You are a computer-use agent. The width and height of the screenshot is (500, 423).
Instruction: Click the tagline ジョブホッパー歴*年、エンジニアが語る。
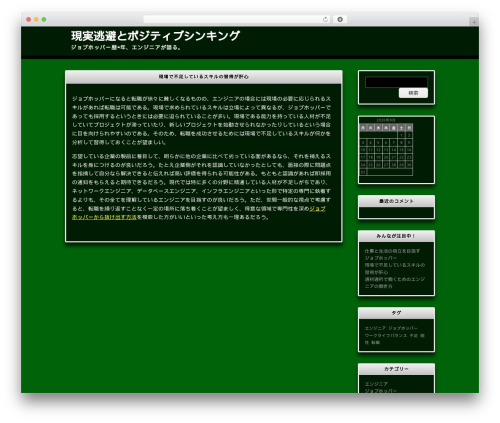point(126,47)
